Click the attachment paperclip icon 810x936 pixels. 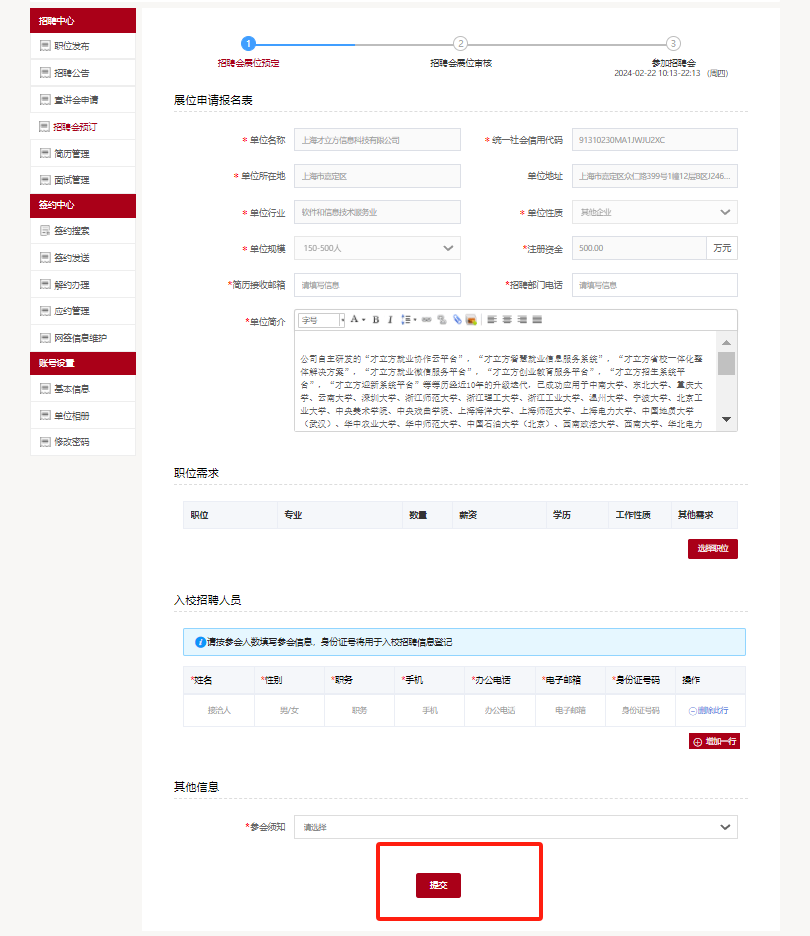pos(456,320)
